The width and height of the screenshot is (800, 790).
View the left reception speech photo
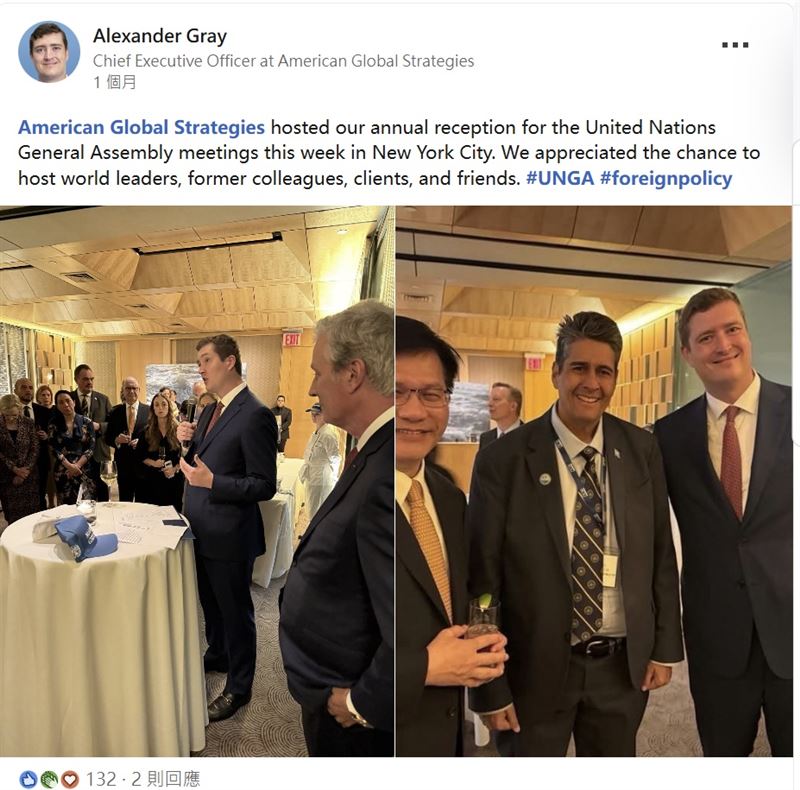coord(197,481)
